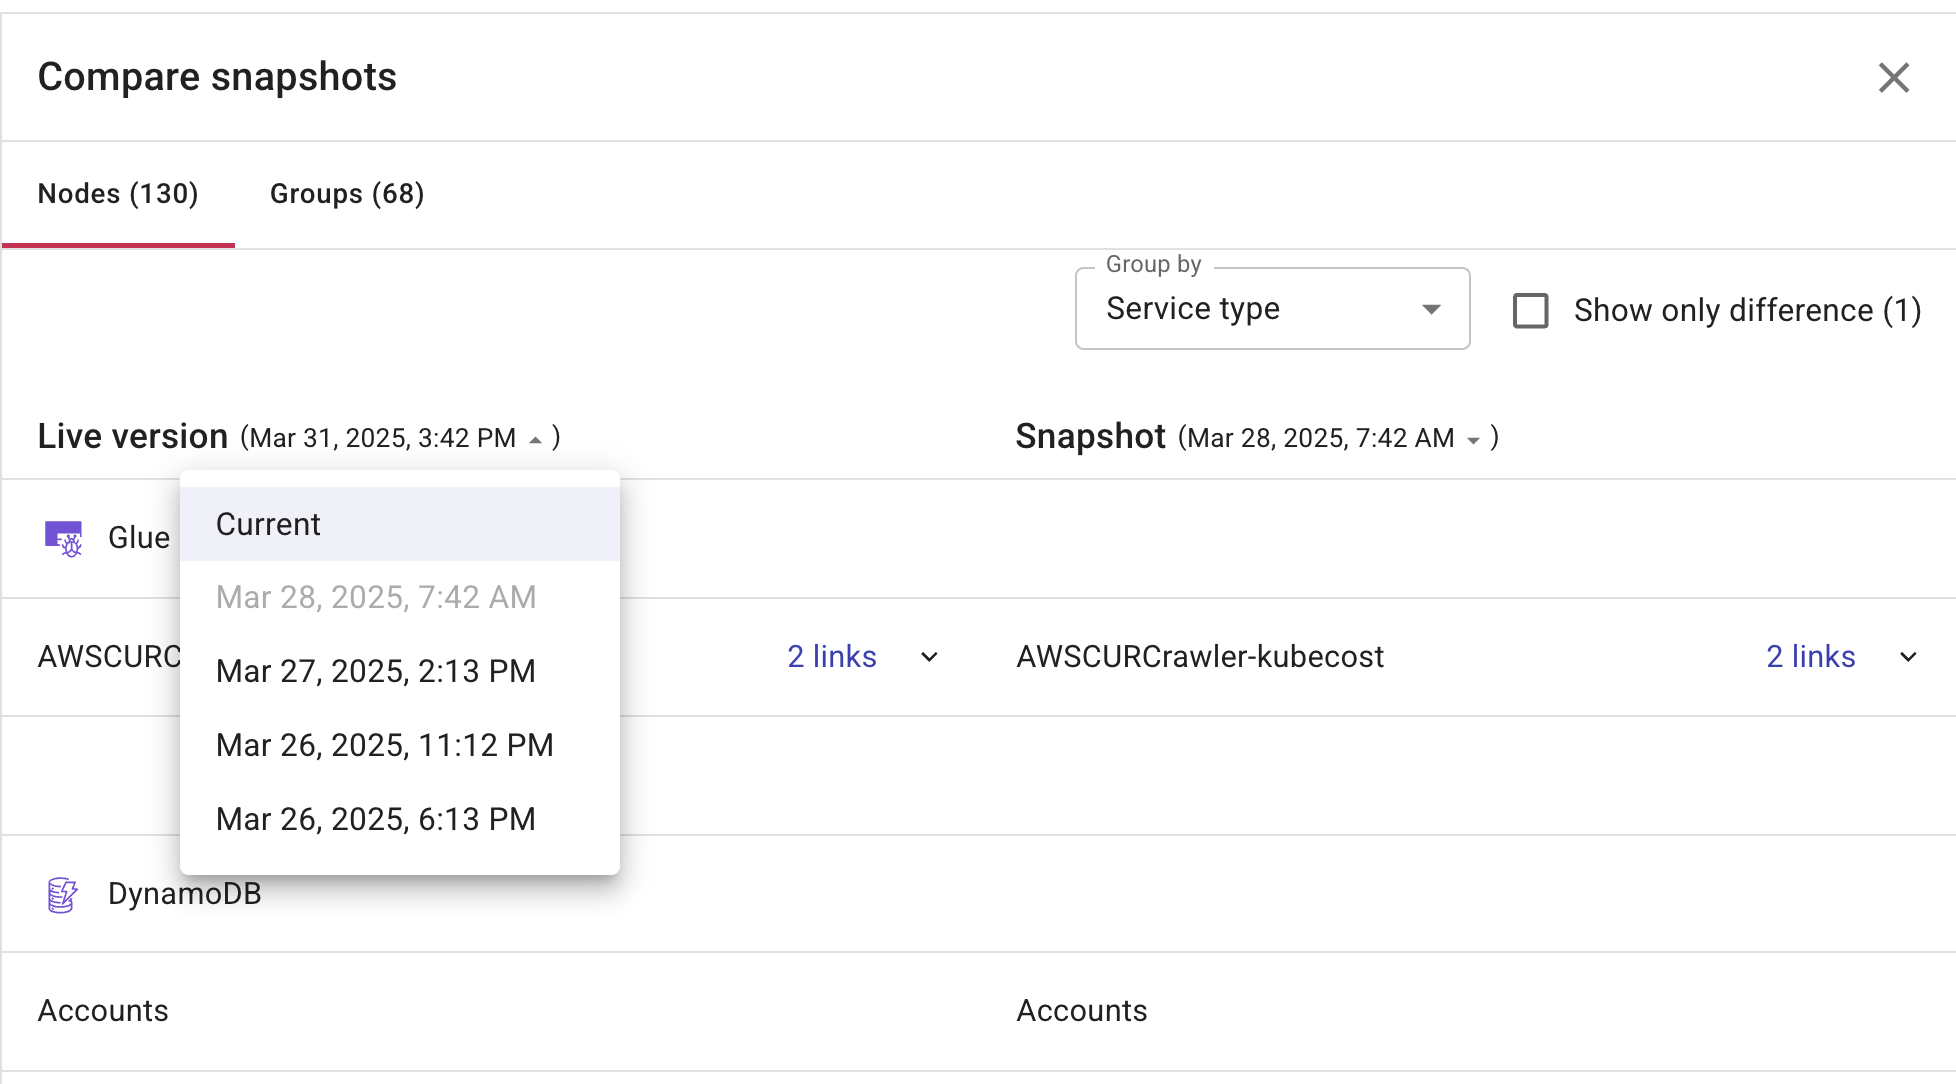Viewport: 1956px width, 1084px height.
Task: Expand the snapshot AWSCURCrawler-kubecost row chevron
Action: tap(1908, 657)
